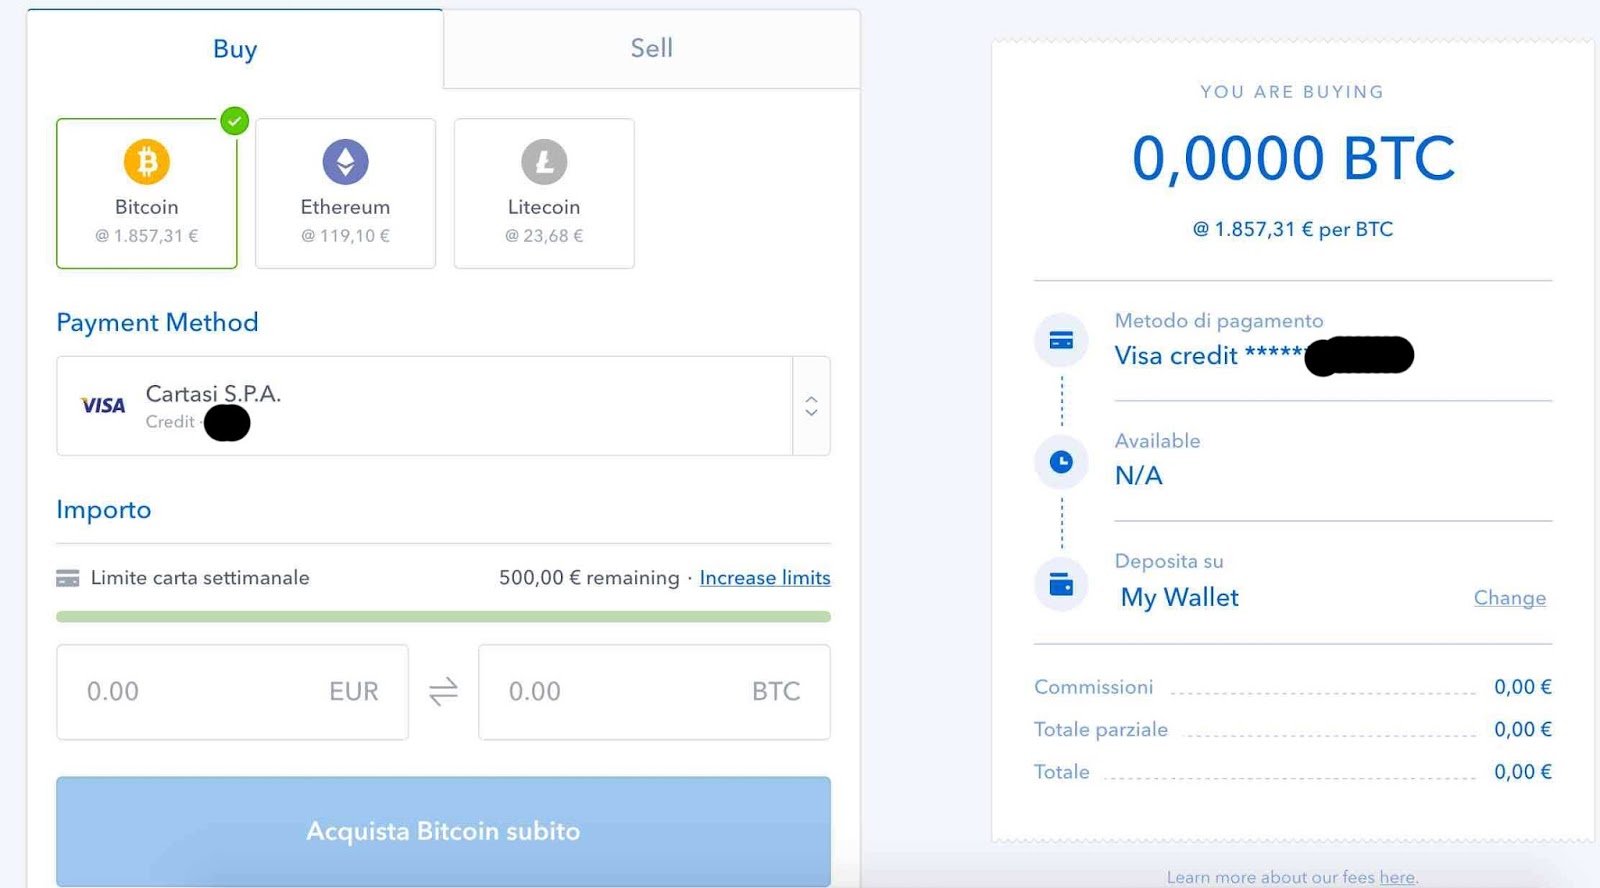The height and width of the screenshot is (888, 1600).
Task: Click the '500,00 € remaining' text
Action: click(589, 578)
